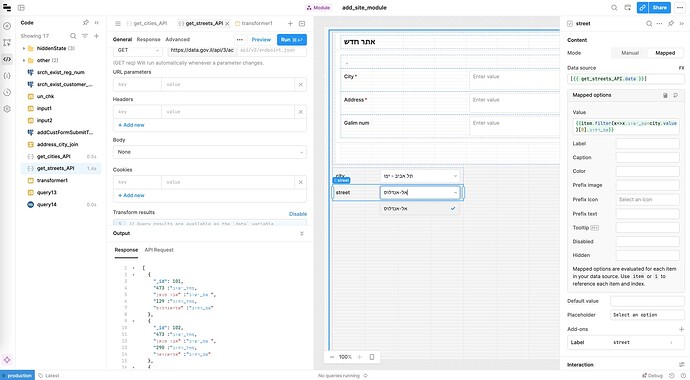The width and height of the screenshot is (690, 380).
Task: Remove the Headers key-value row
Action: tap(301, 112)
